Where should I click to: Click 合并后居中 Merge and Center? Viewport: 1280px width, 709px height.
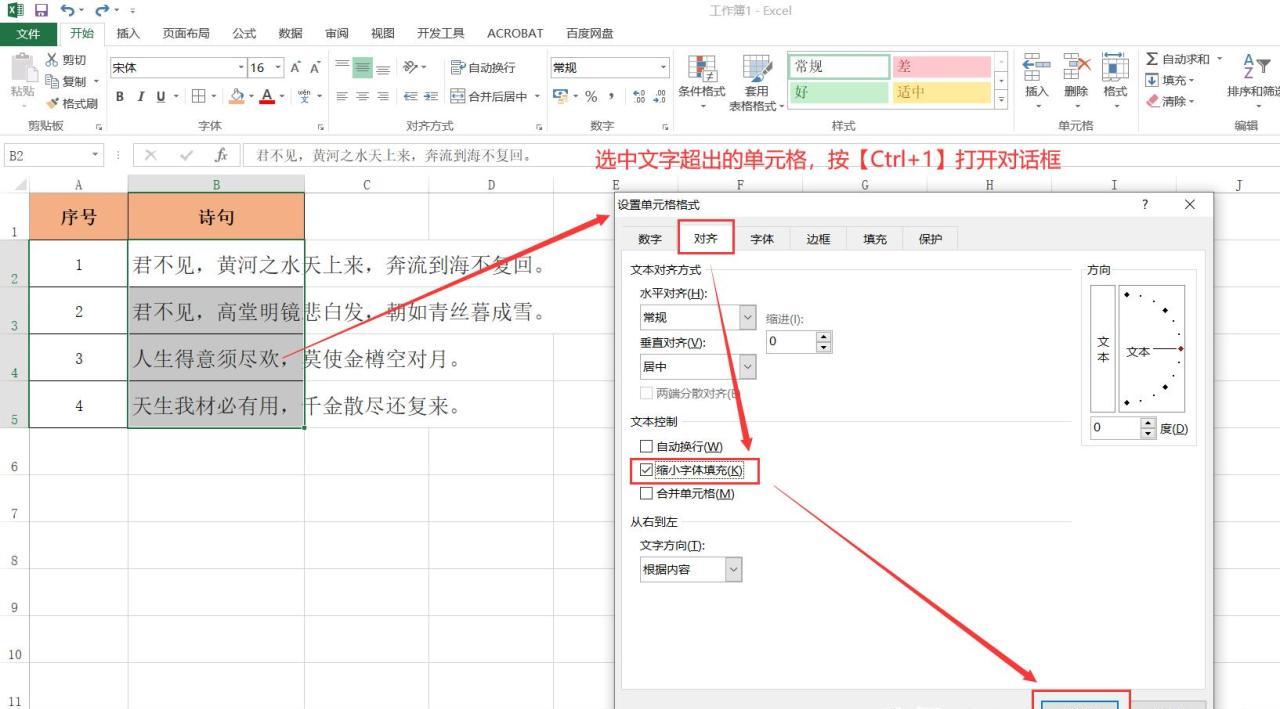489,96
